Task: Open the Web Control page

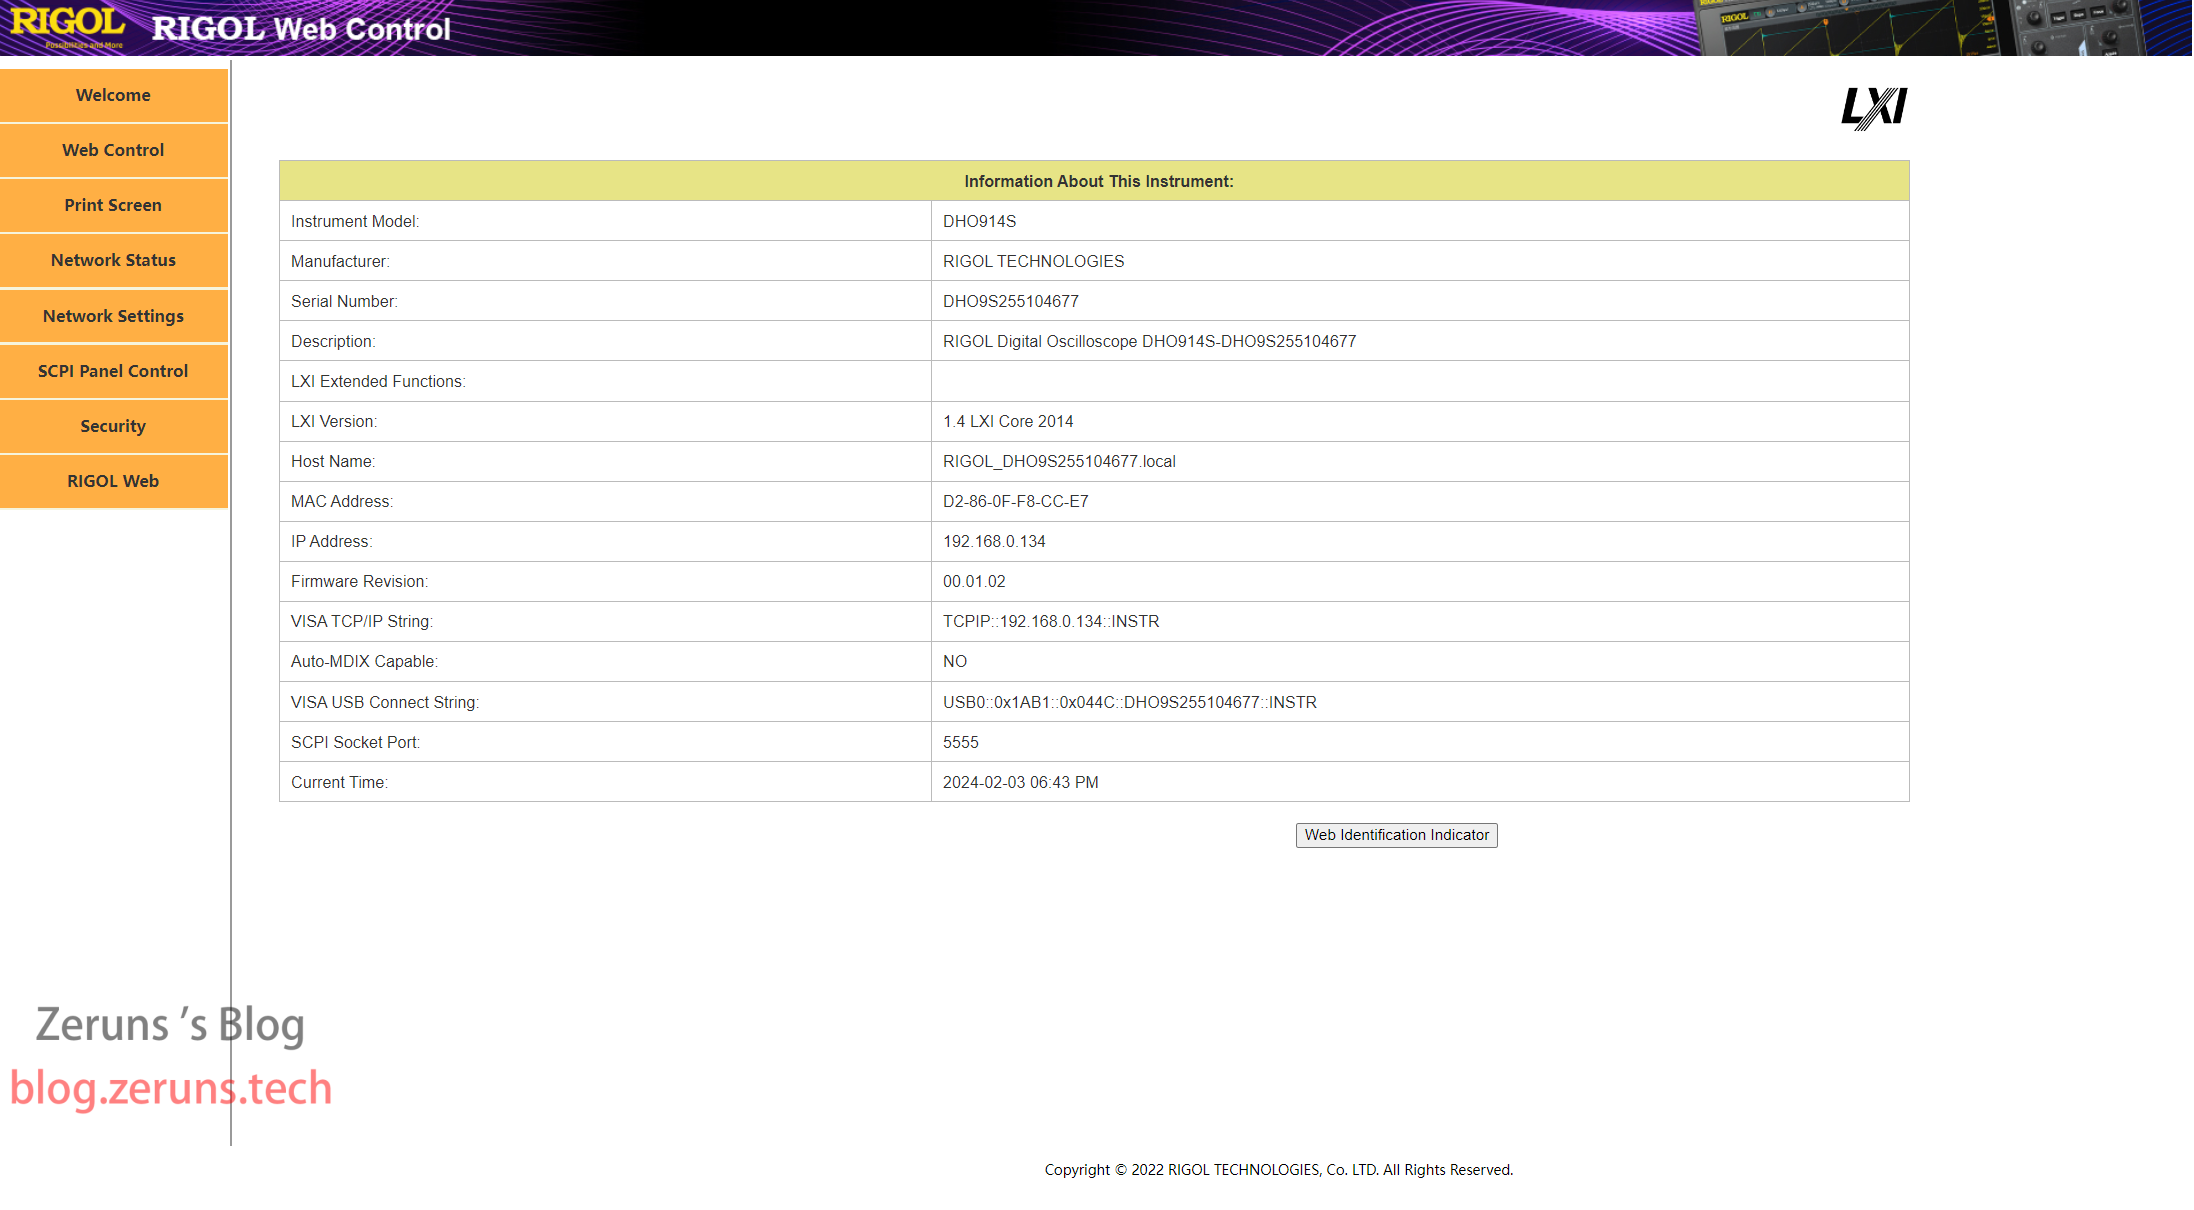Action: tap(113, 150)
